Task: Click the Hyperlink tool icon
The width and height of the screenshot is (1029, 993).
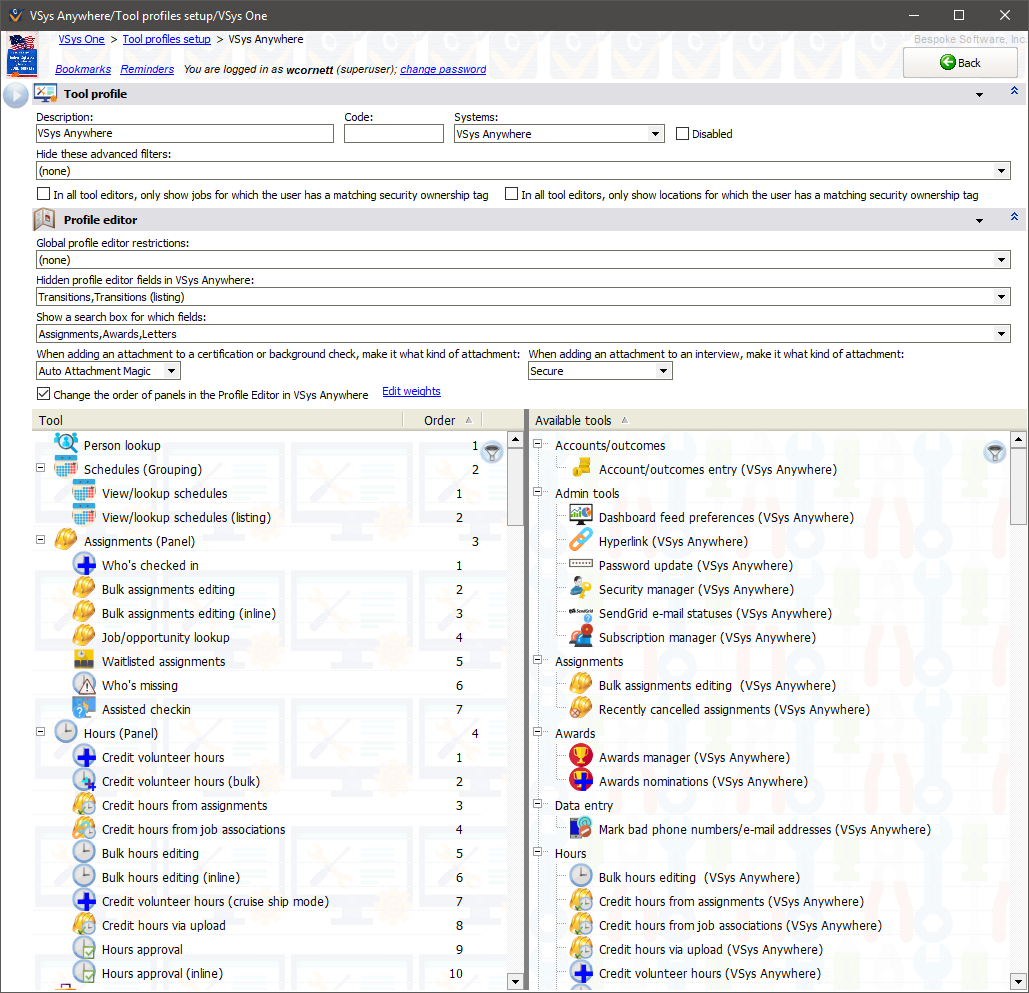Action: (581, 541)
